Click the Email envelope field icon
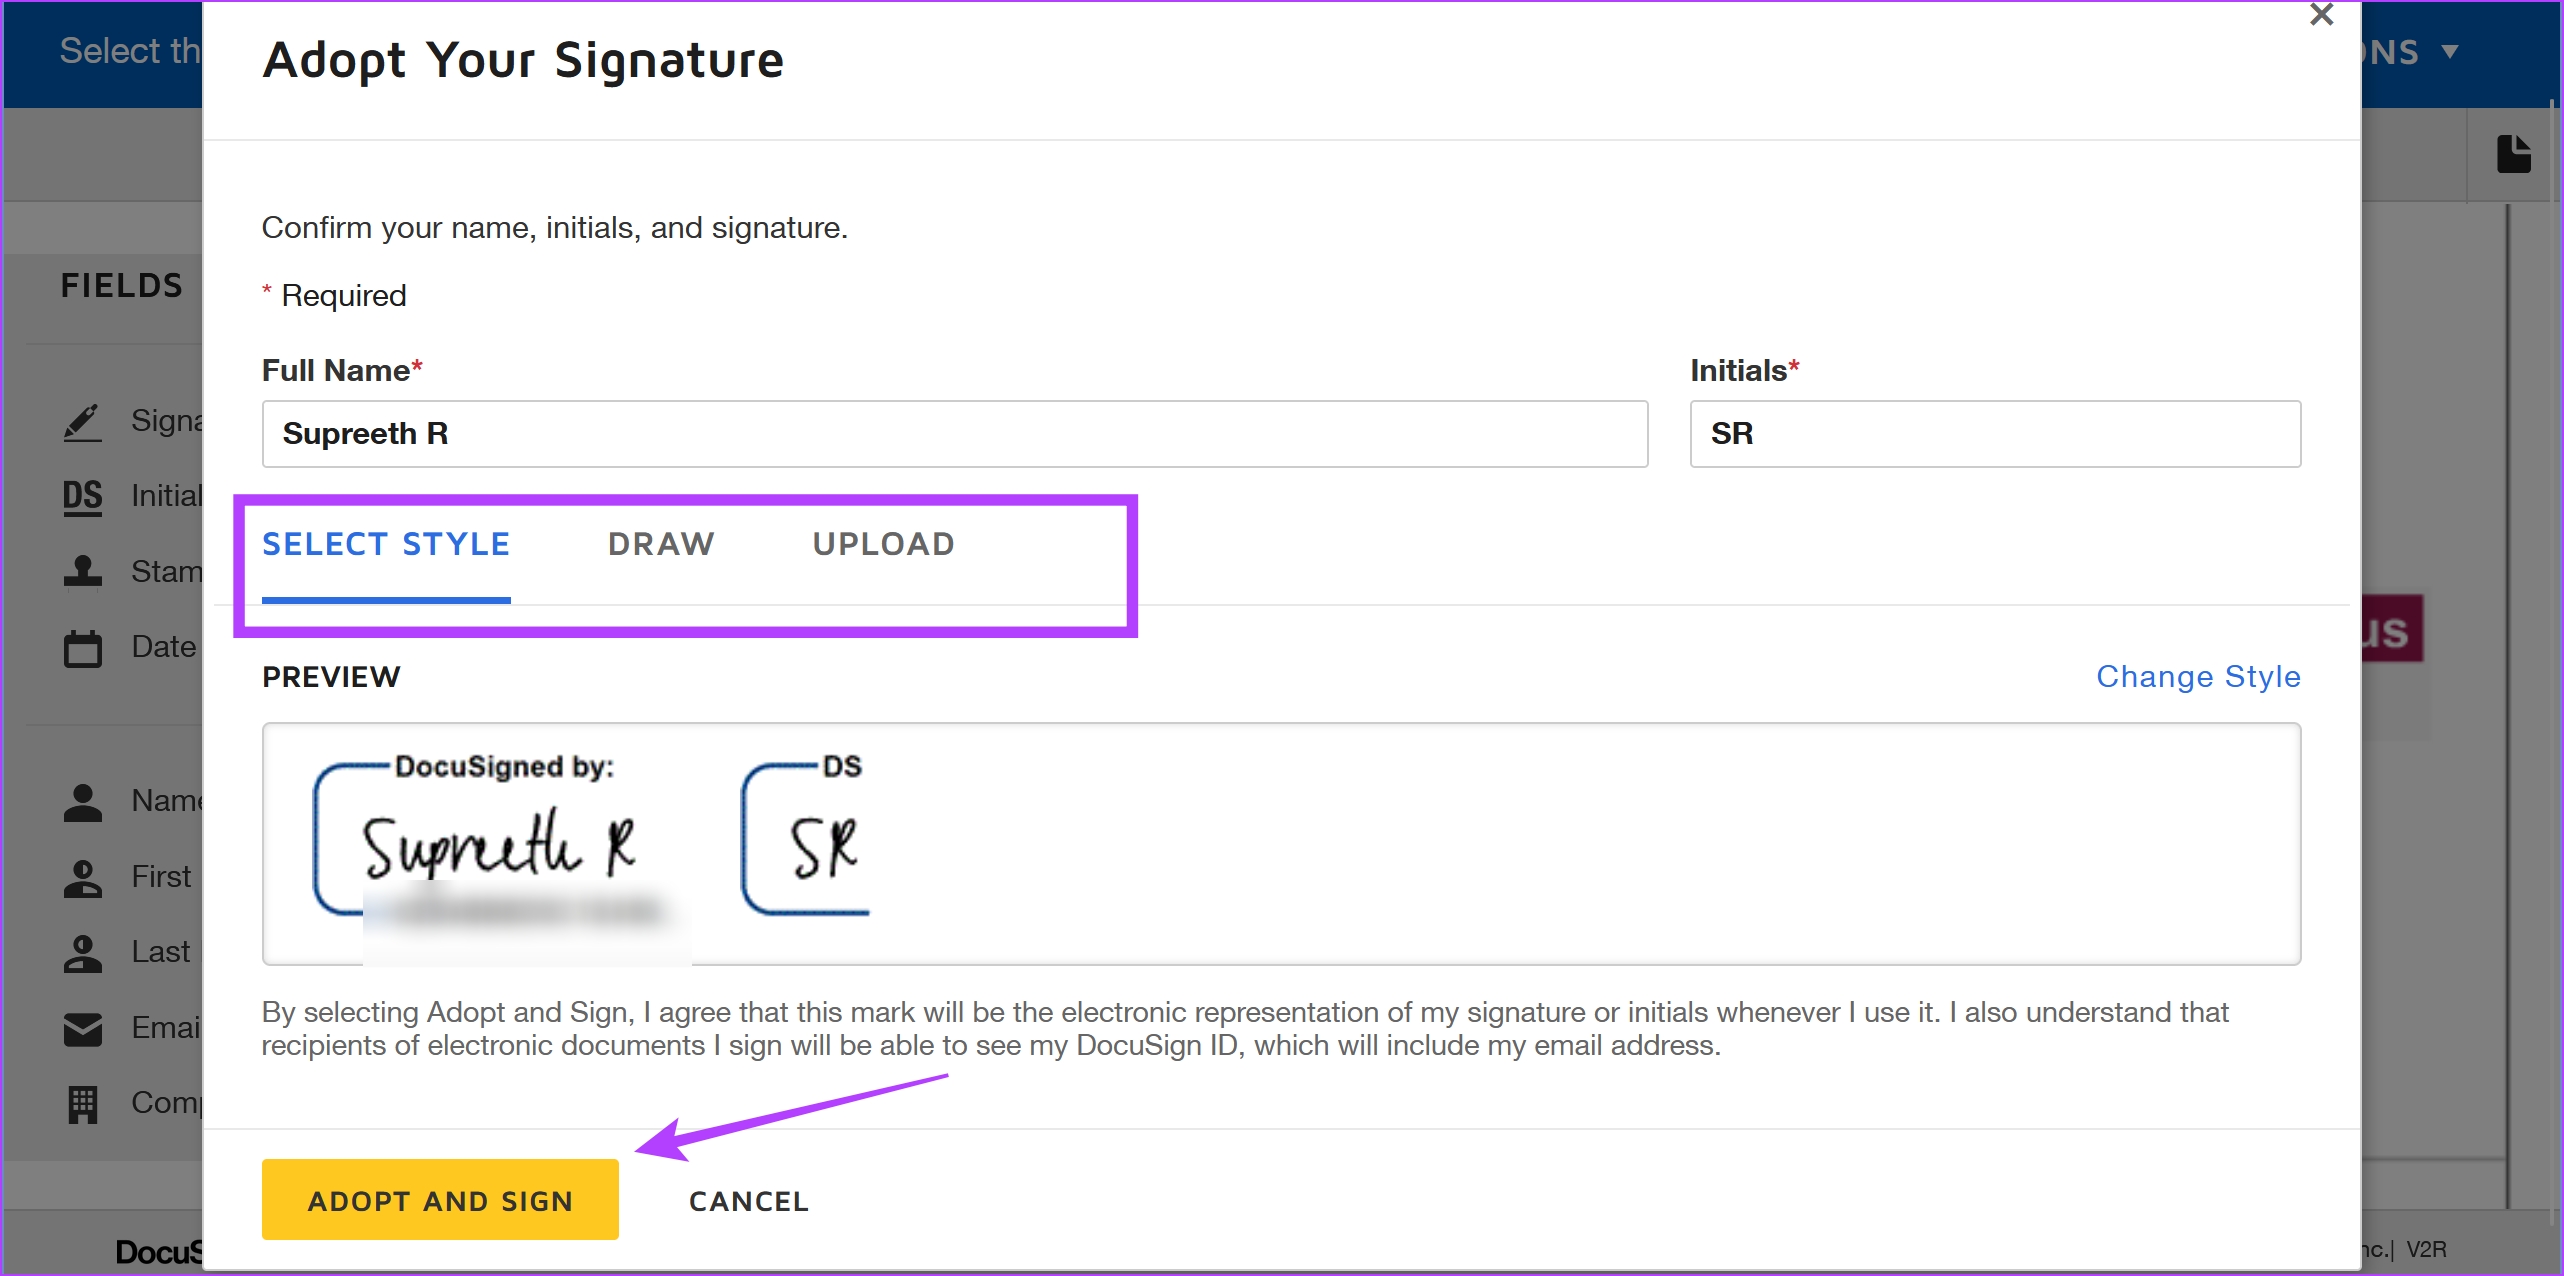Image resolution: width=2564 pixels, height=1276 pixels. point(83,1029)
